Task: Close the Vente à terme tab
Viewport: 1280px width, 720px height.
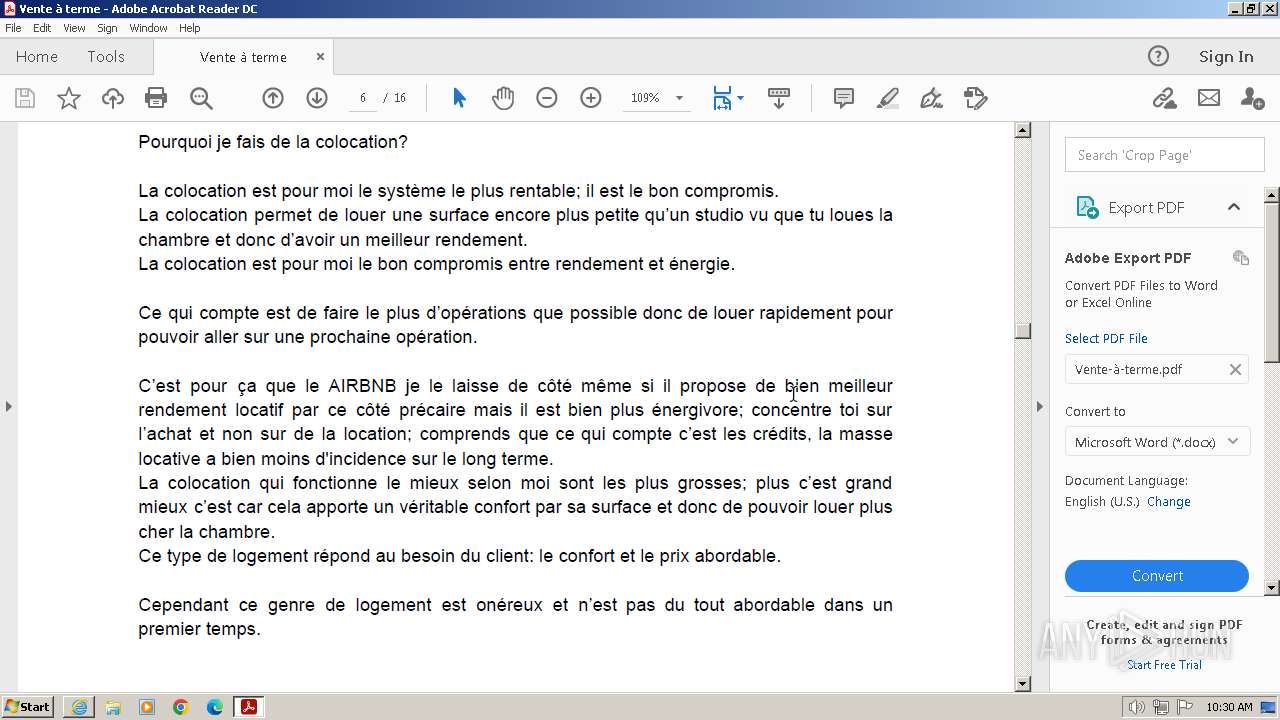Action: click(320, 57)
